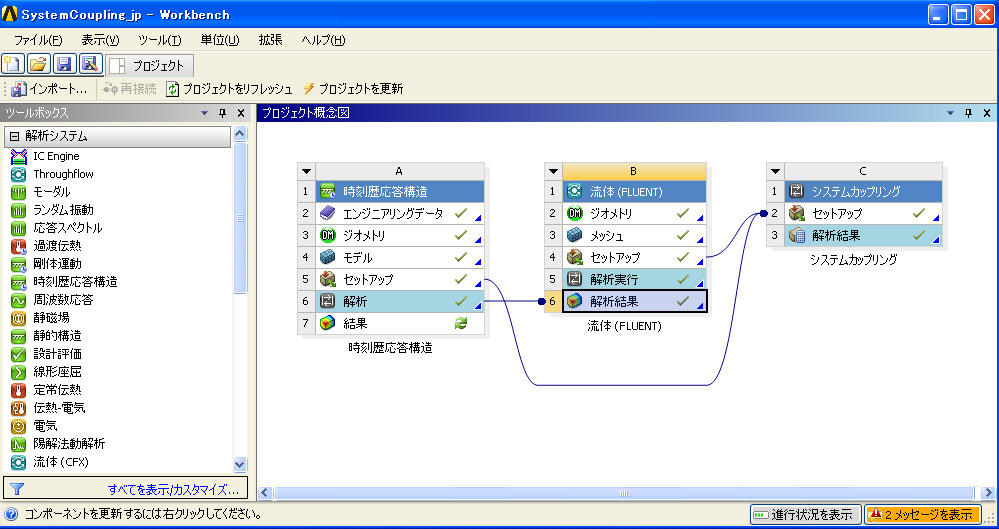This screenshot has width=999, height=529.
Task: Open the ファイル(F) menu
Action: (38, 40)
